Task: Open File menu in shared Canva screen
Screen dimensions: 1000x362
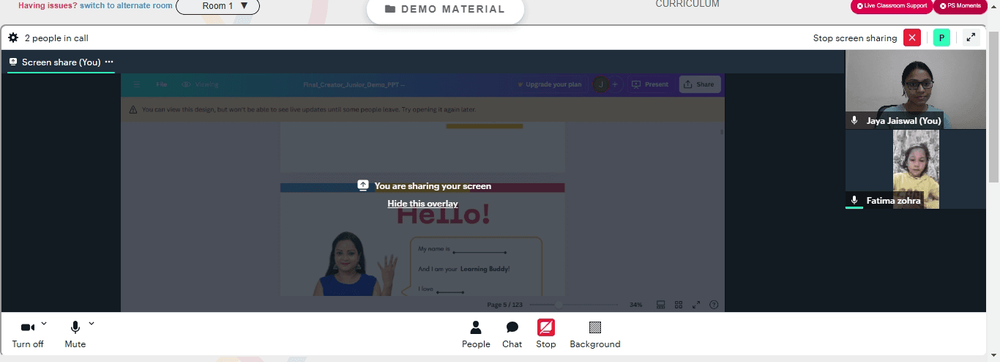Action: [162, 84]
